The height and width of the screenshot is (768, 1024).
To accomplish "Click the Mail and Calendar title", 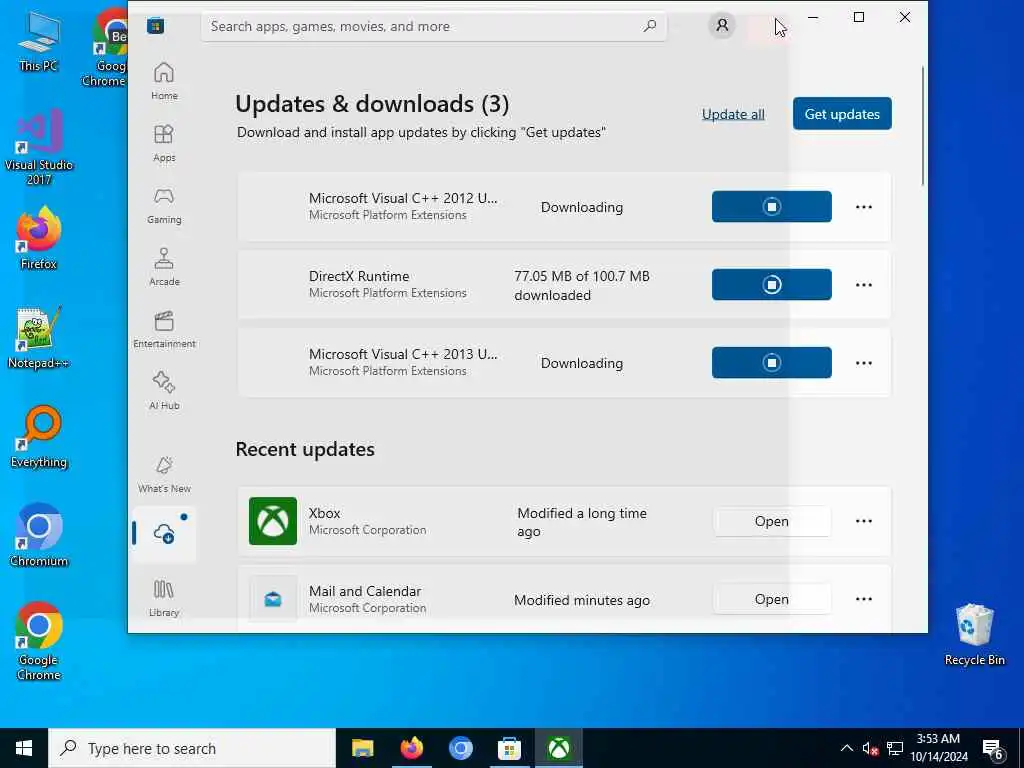I will [x=365, y=591].
